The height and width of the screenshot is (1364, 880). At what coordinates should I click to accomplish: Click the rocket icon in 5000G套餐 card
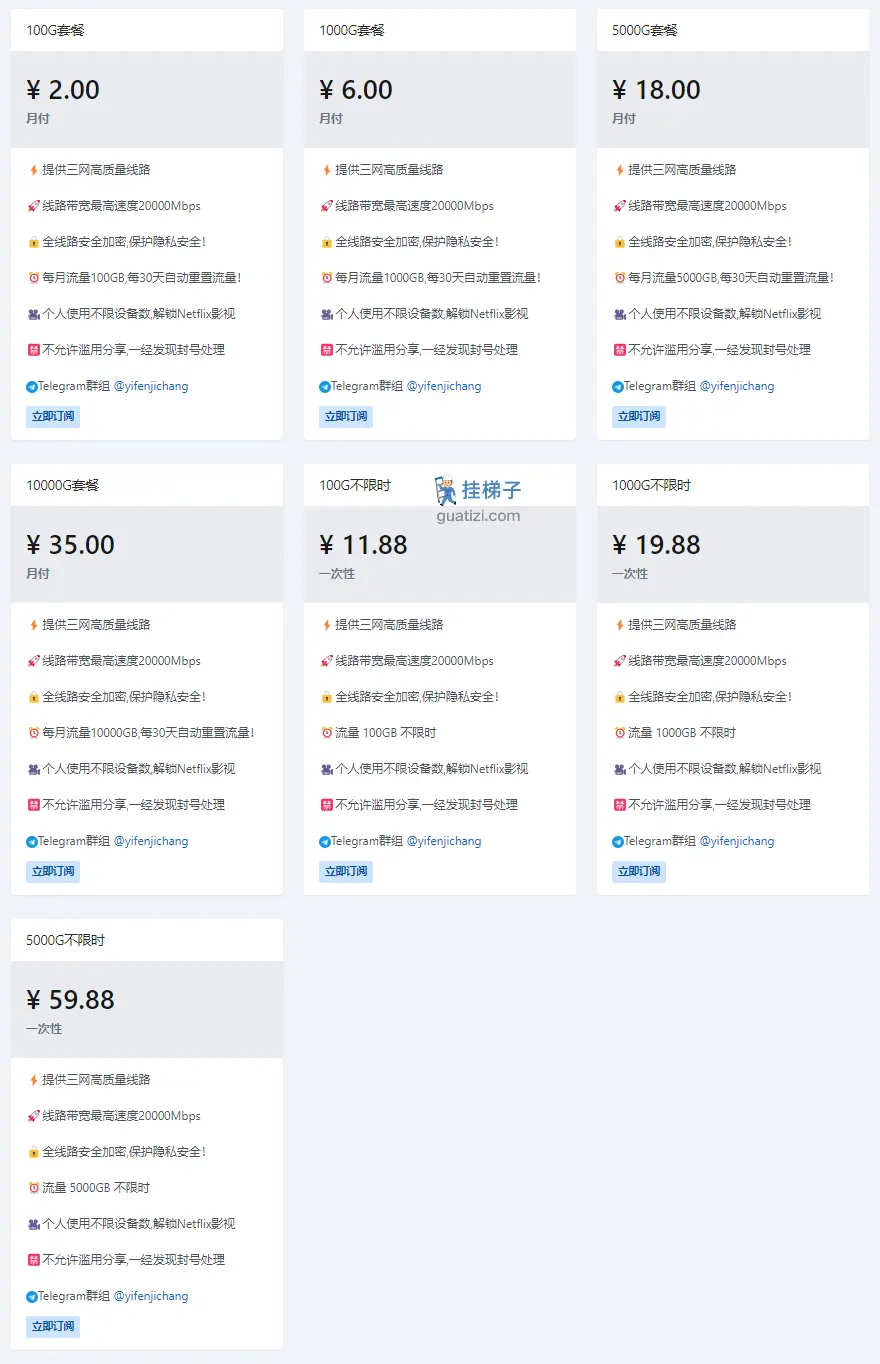click(619, 206)
